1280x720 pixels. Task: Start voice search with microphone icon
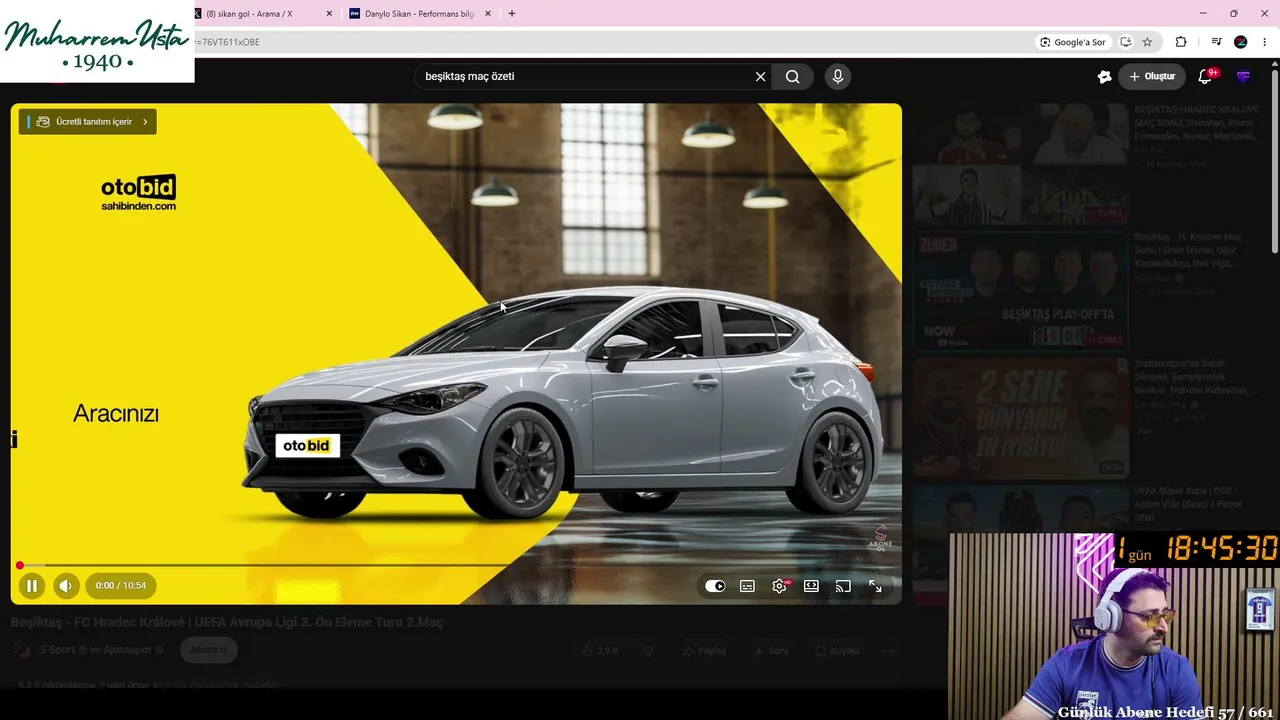point(838,76)
